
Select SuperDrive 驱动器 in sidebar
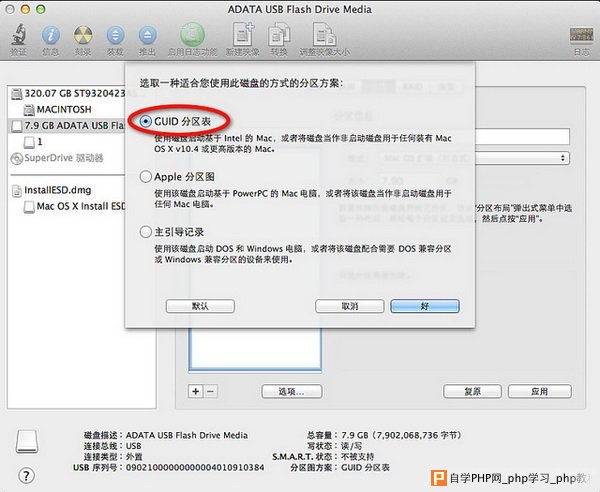pyautogui.click(x=57, y=158)
